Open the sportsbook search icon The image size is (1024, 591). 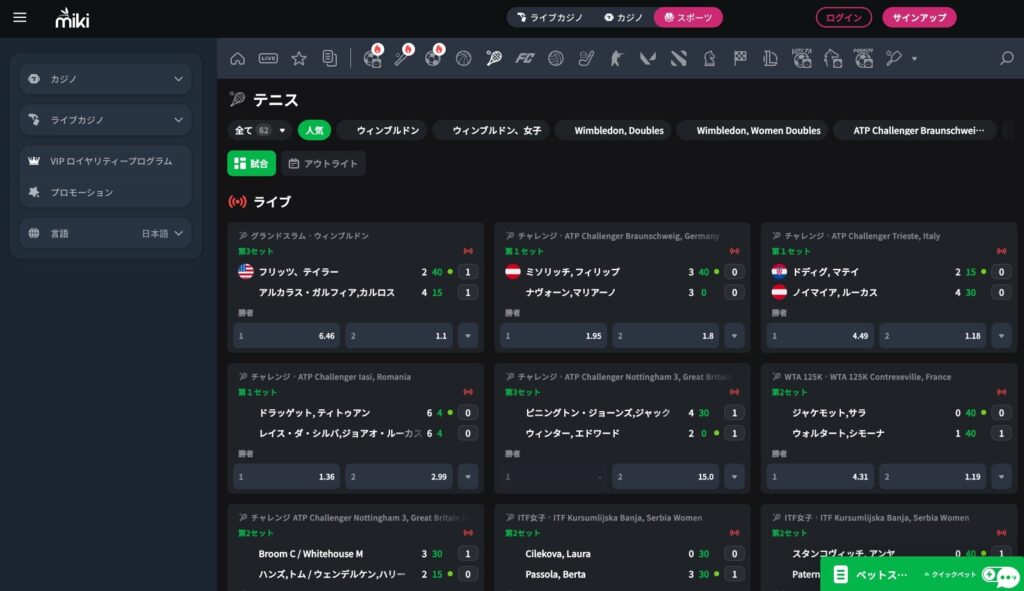click(1006, 59)
